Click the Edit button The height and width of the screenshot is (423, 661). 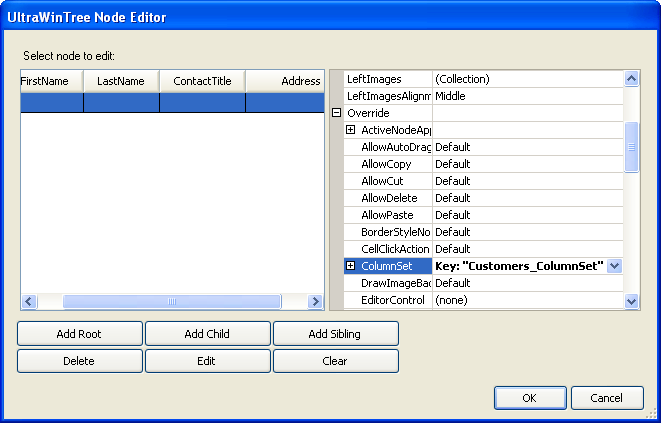207,360
